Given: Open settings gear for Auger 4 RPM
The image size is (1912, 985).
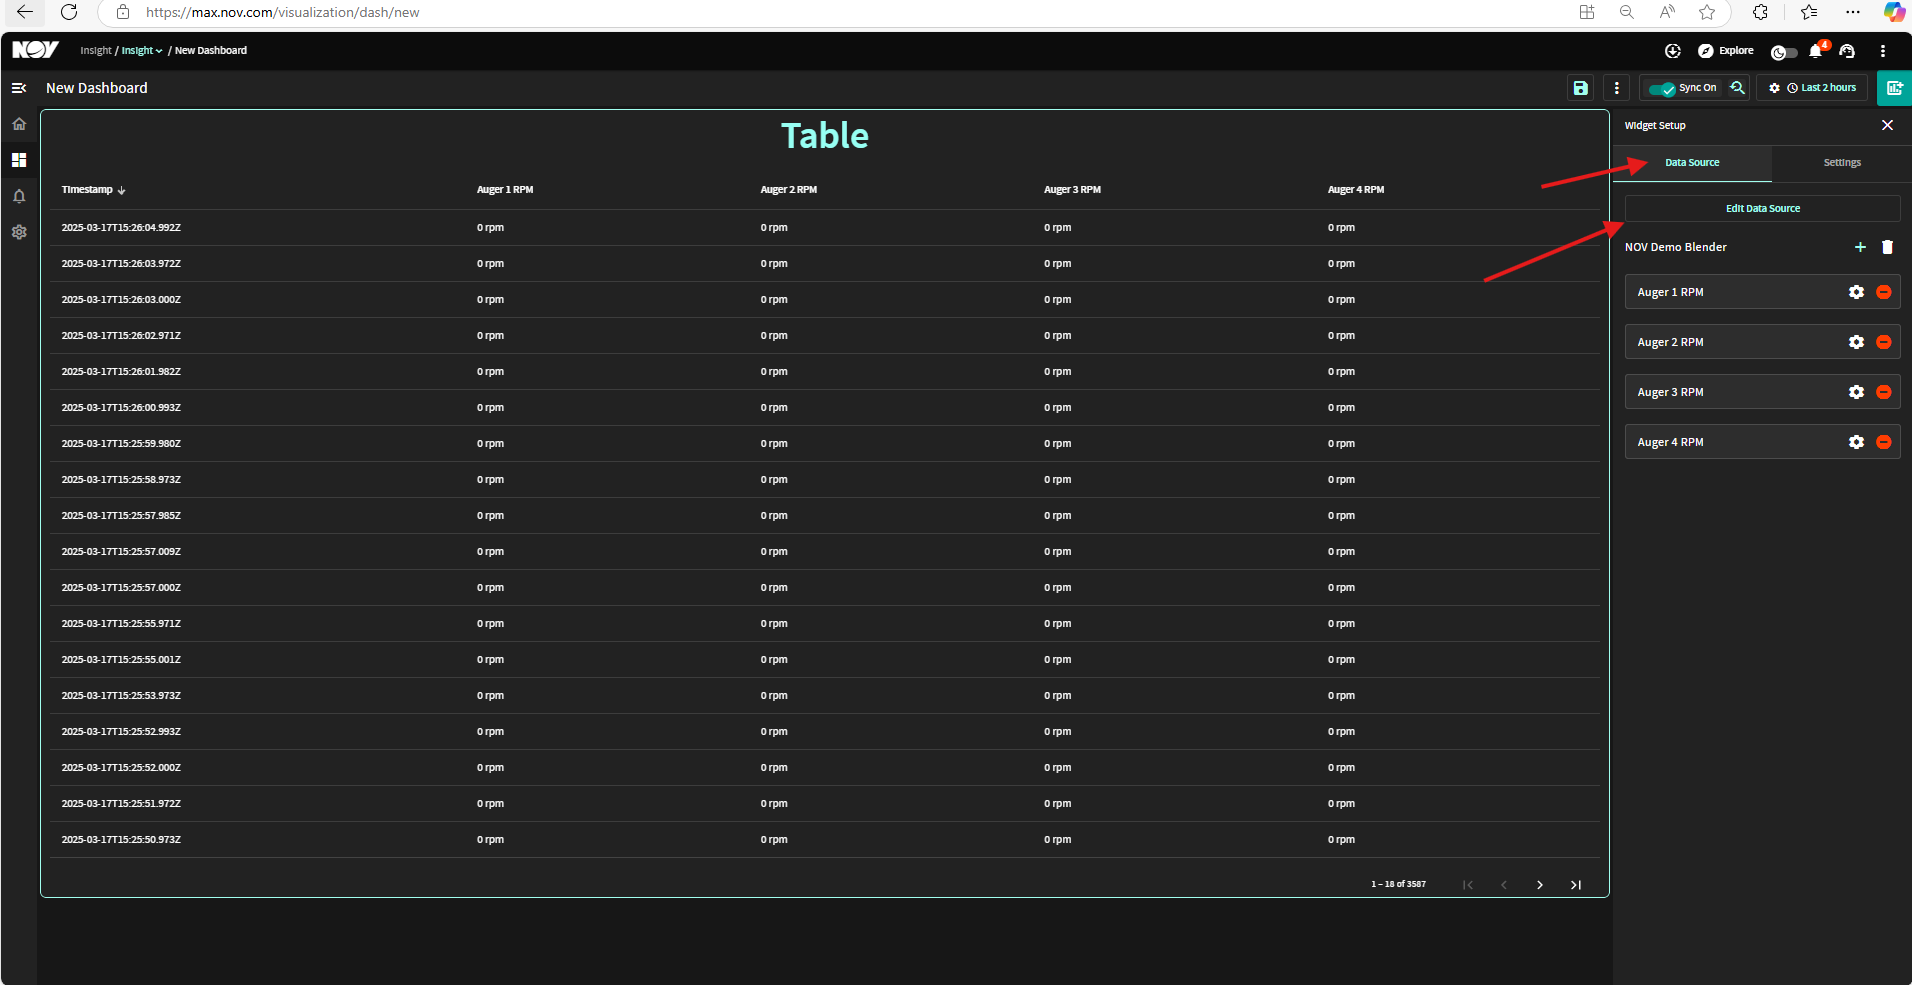Looking at the screenshot, I should 1856,442.
